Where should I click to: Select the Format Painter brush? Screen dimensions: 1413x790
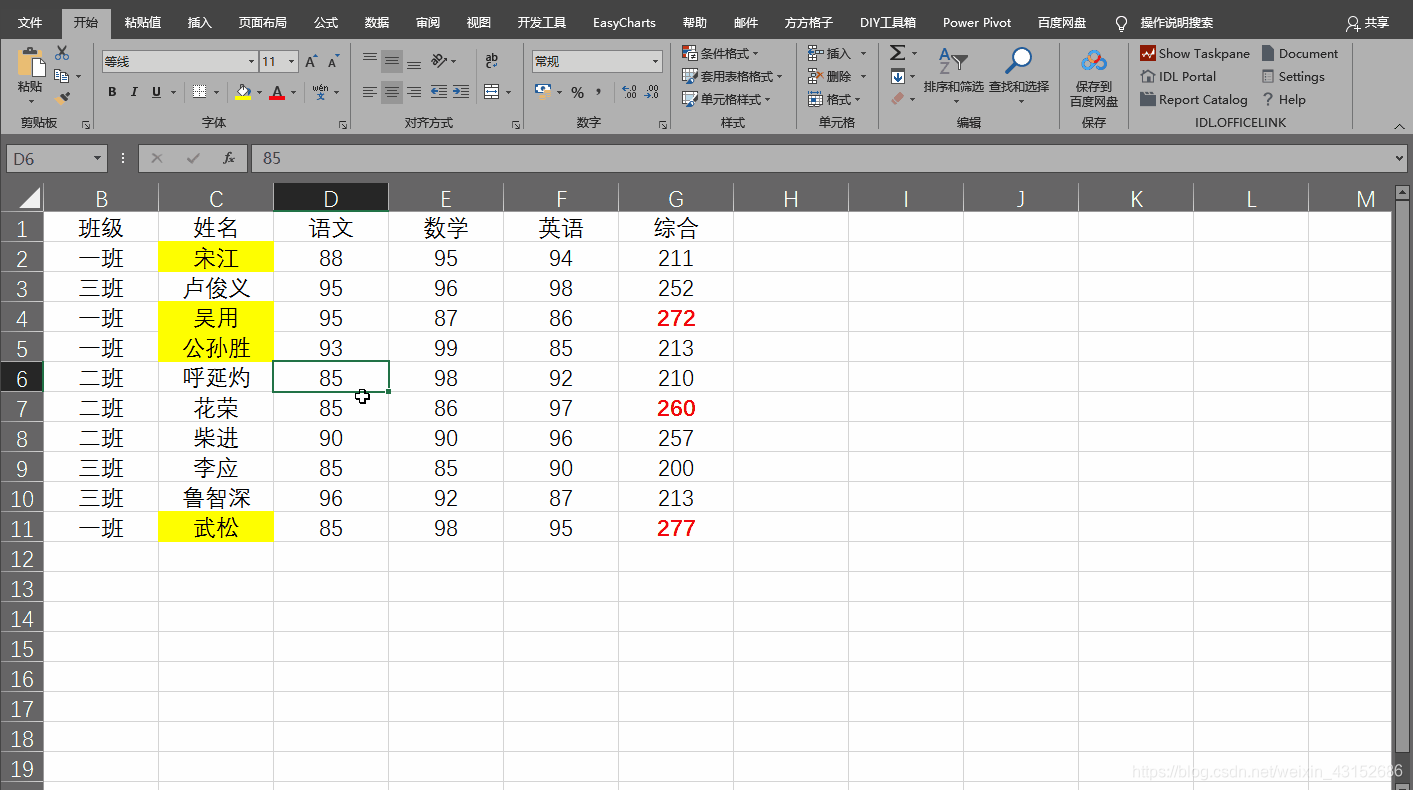[62, 98]
